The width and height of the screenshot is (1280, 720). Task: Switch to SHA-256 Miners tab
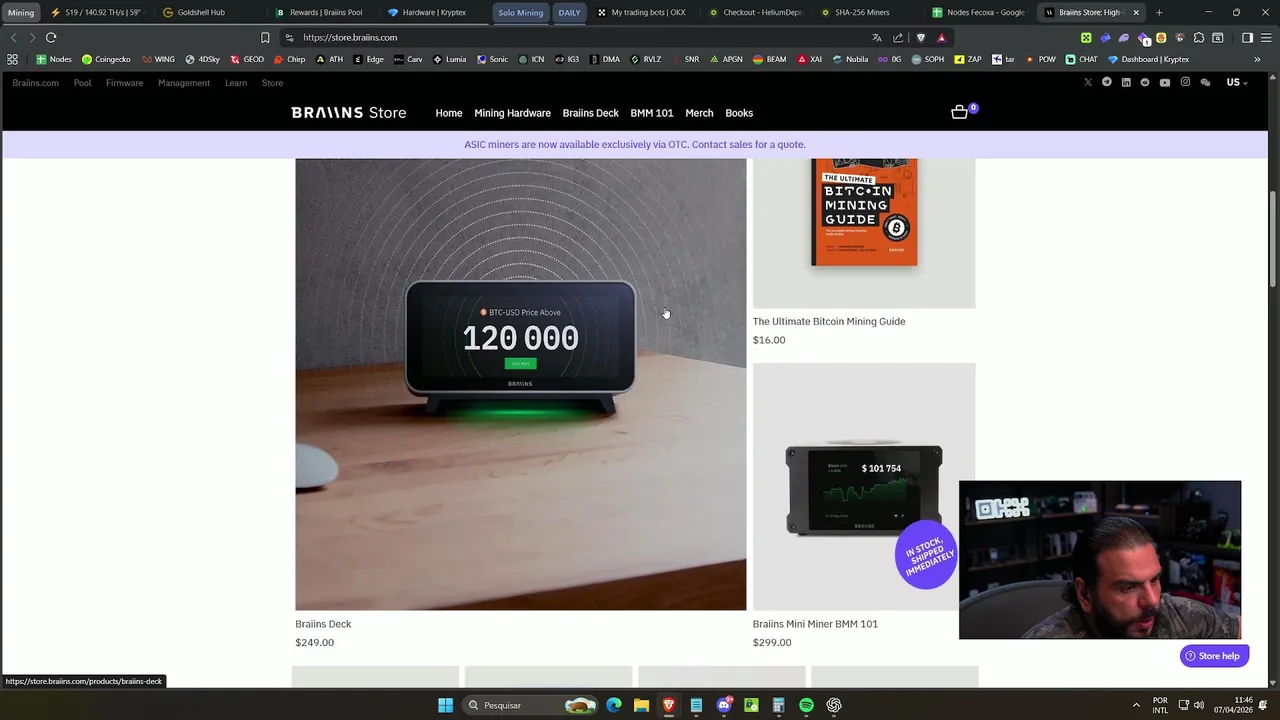862,12
